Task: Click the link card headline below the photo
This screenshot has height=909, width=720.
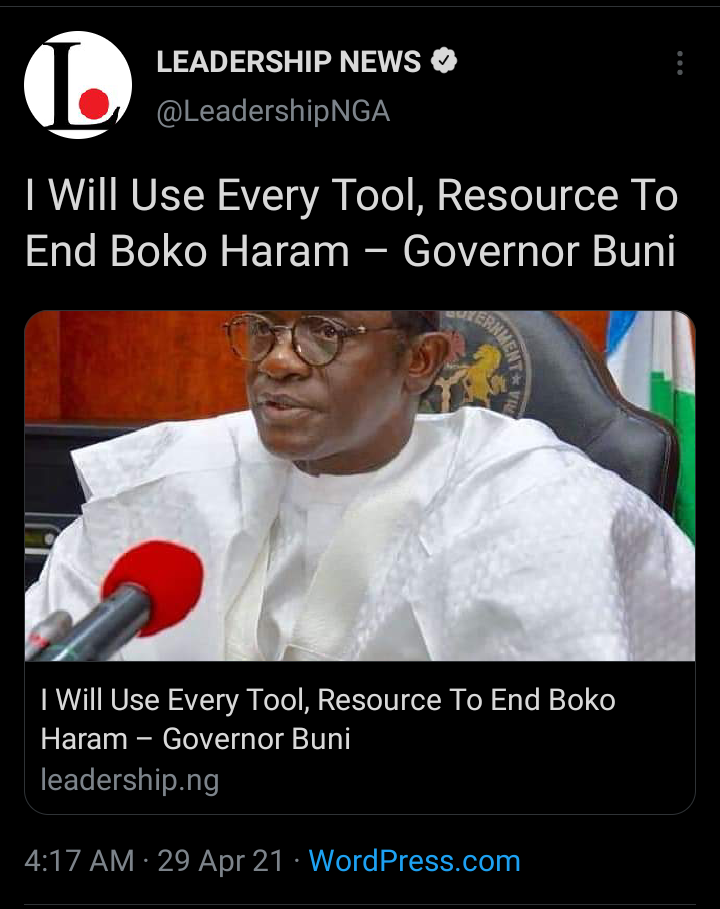Action: coord(328,719)
